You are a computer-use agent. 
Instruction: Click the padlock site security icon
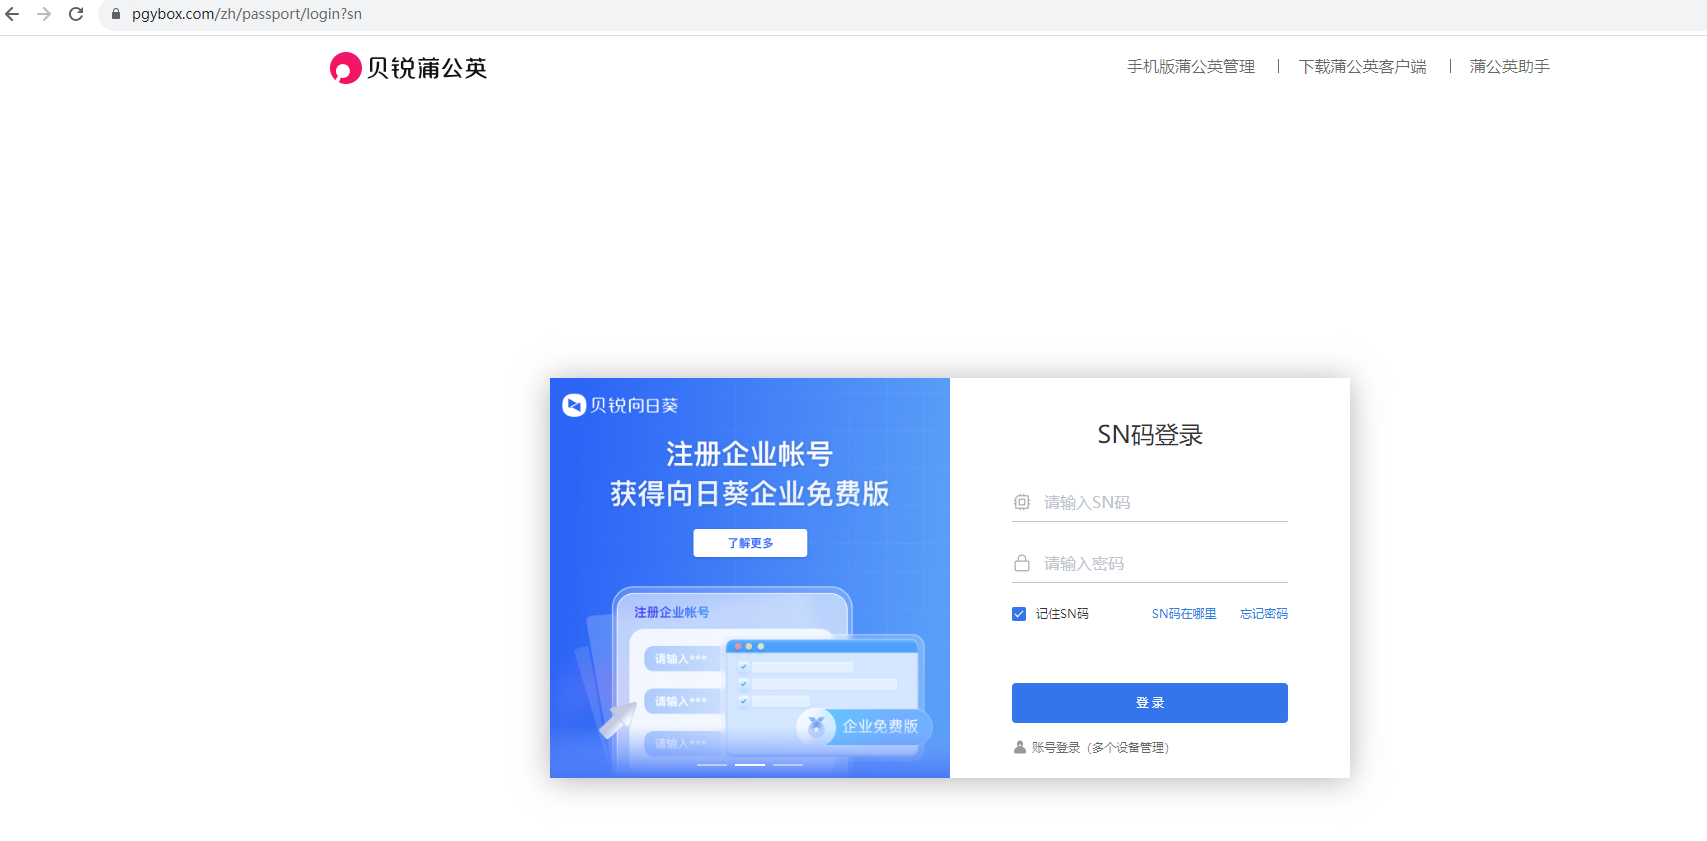(116, 14)
